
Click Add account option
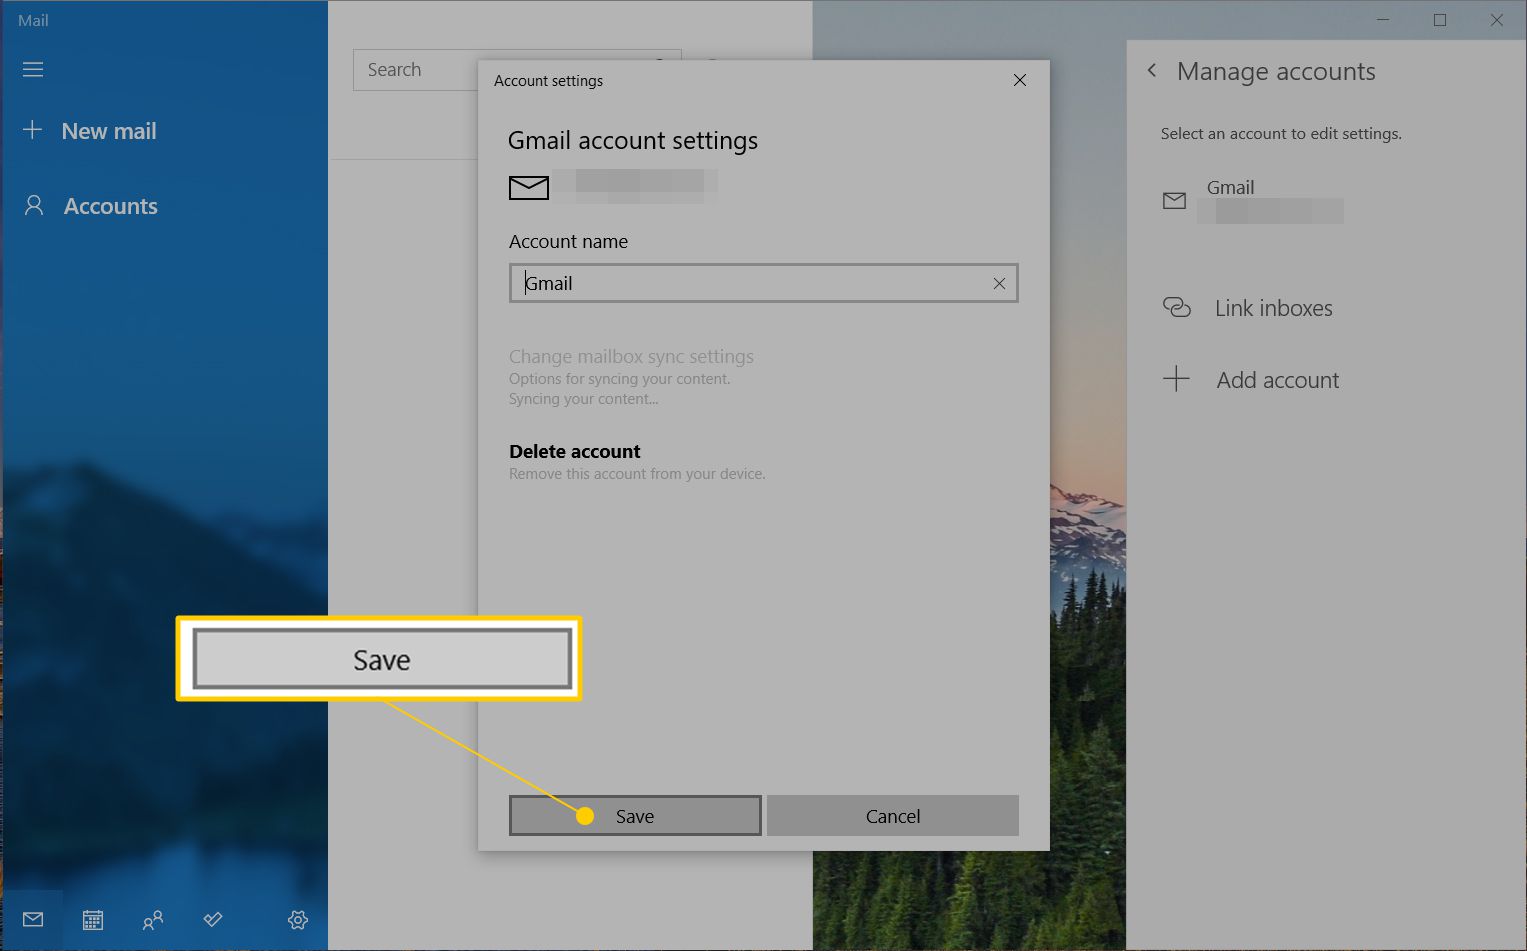pyautogui.click(x=1278, y=380)
